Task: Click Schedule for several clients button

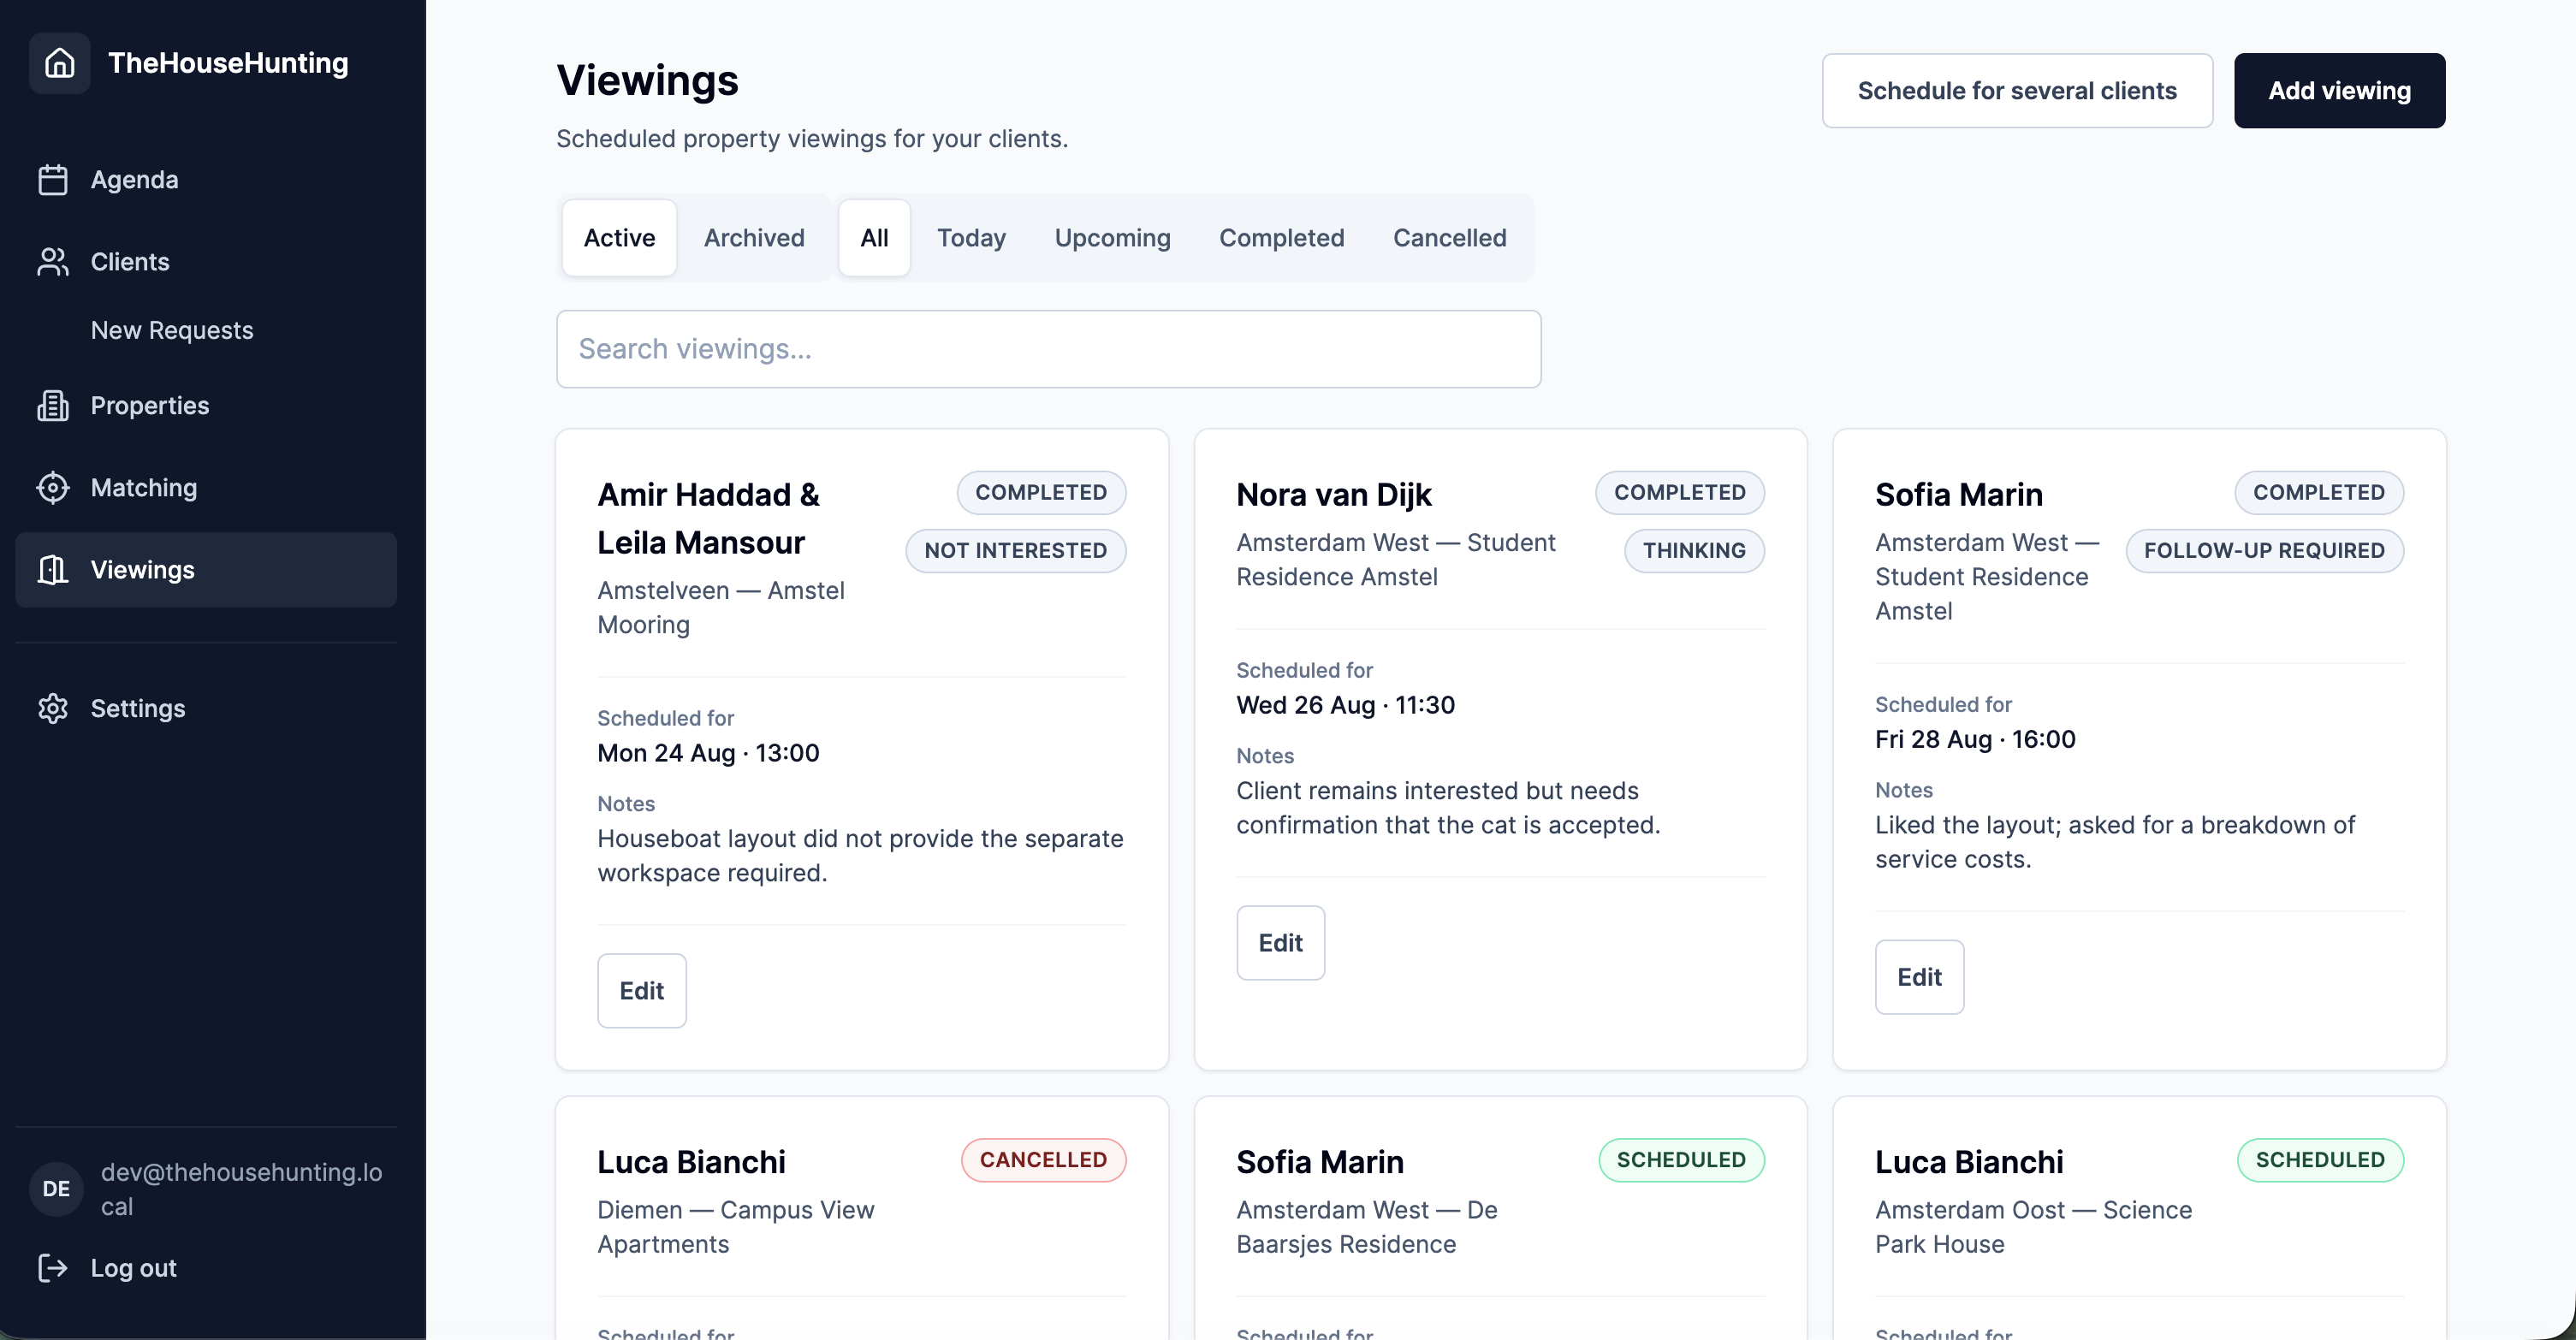Action: coord(2017,91)
